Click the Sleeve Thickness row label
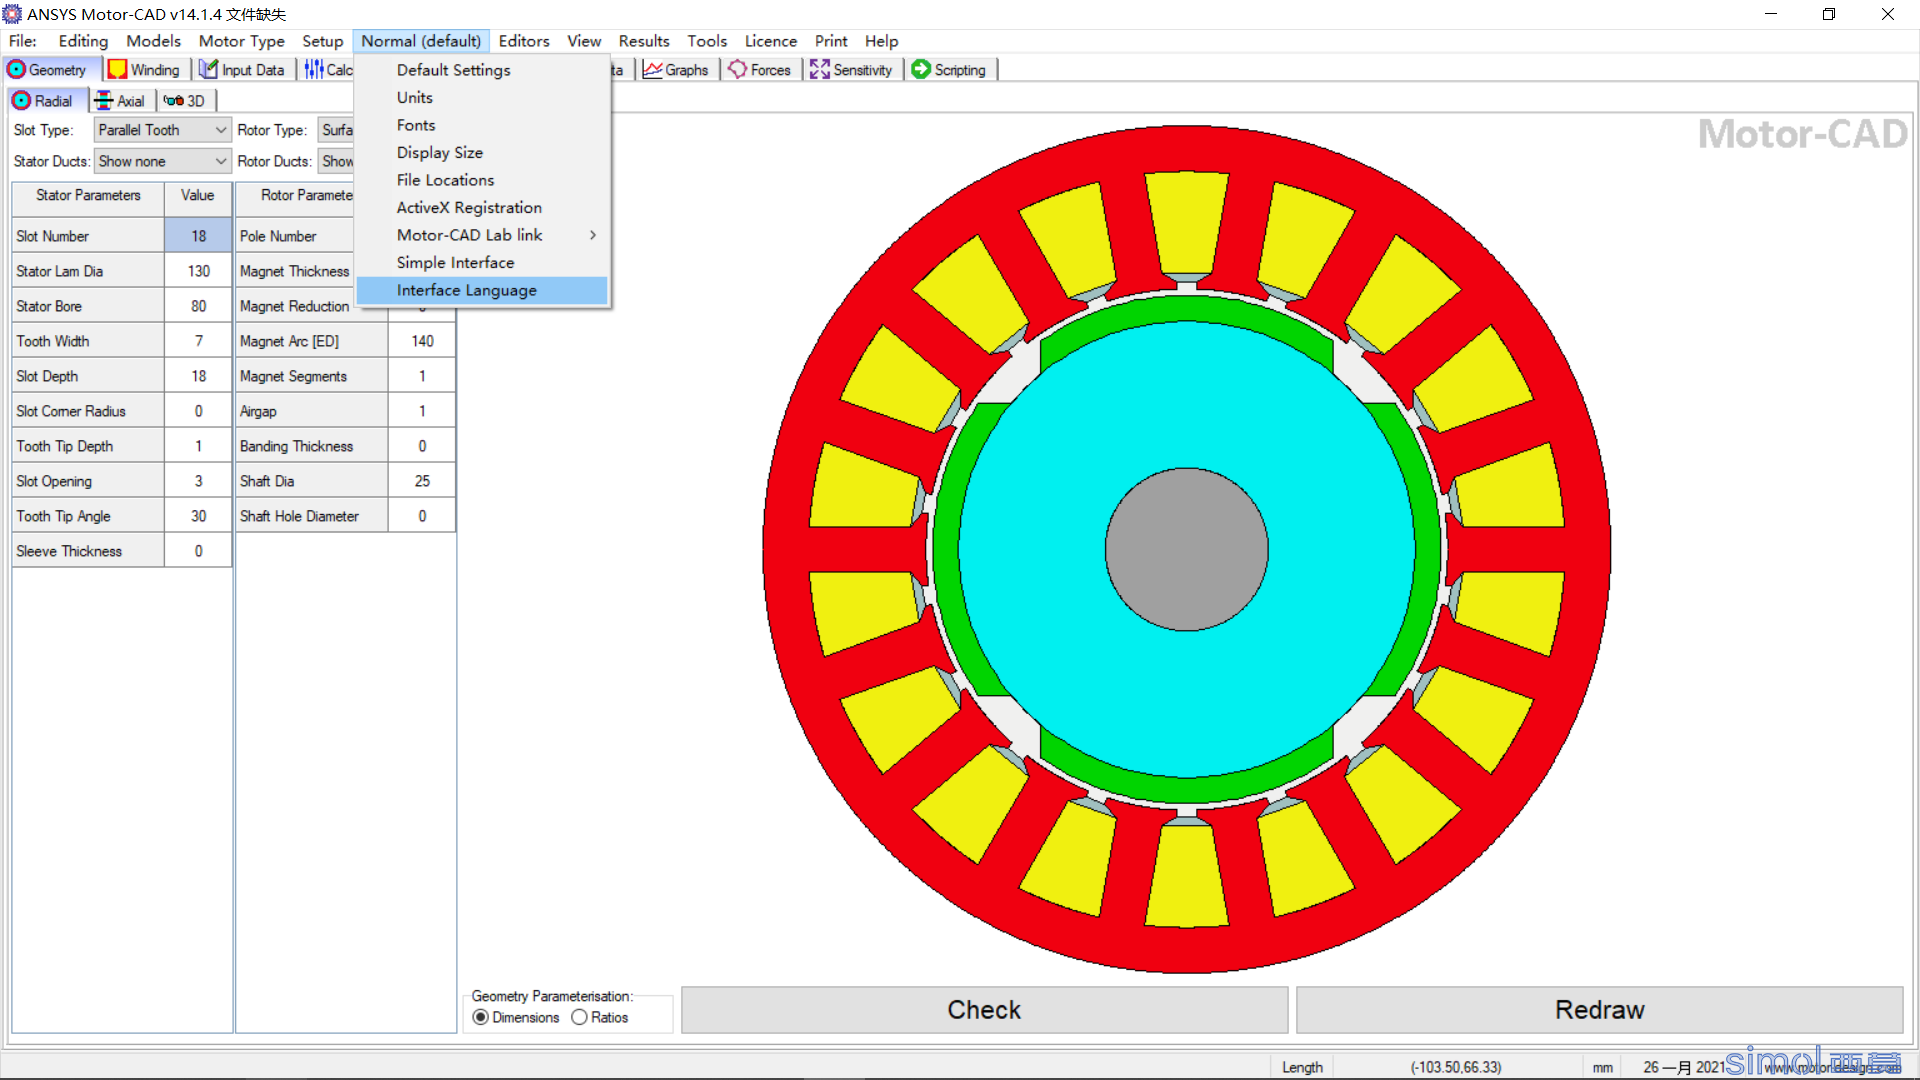 click(x=88, y=551)
